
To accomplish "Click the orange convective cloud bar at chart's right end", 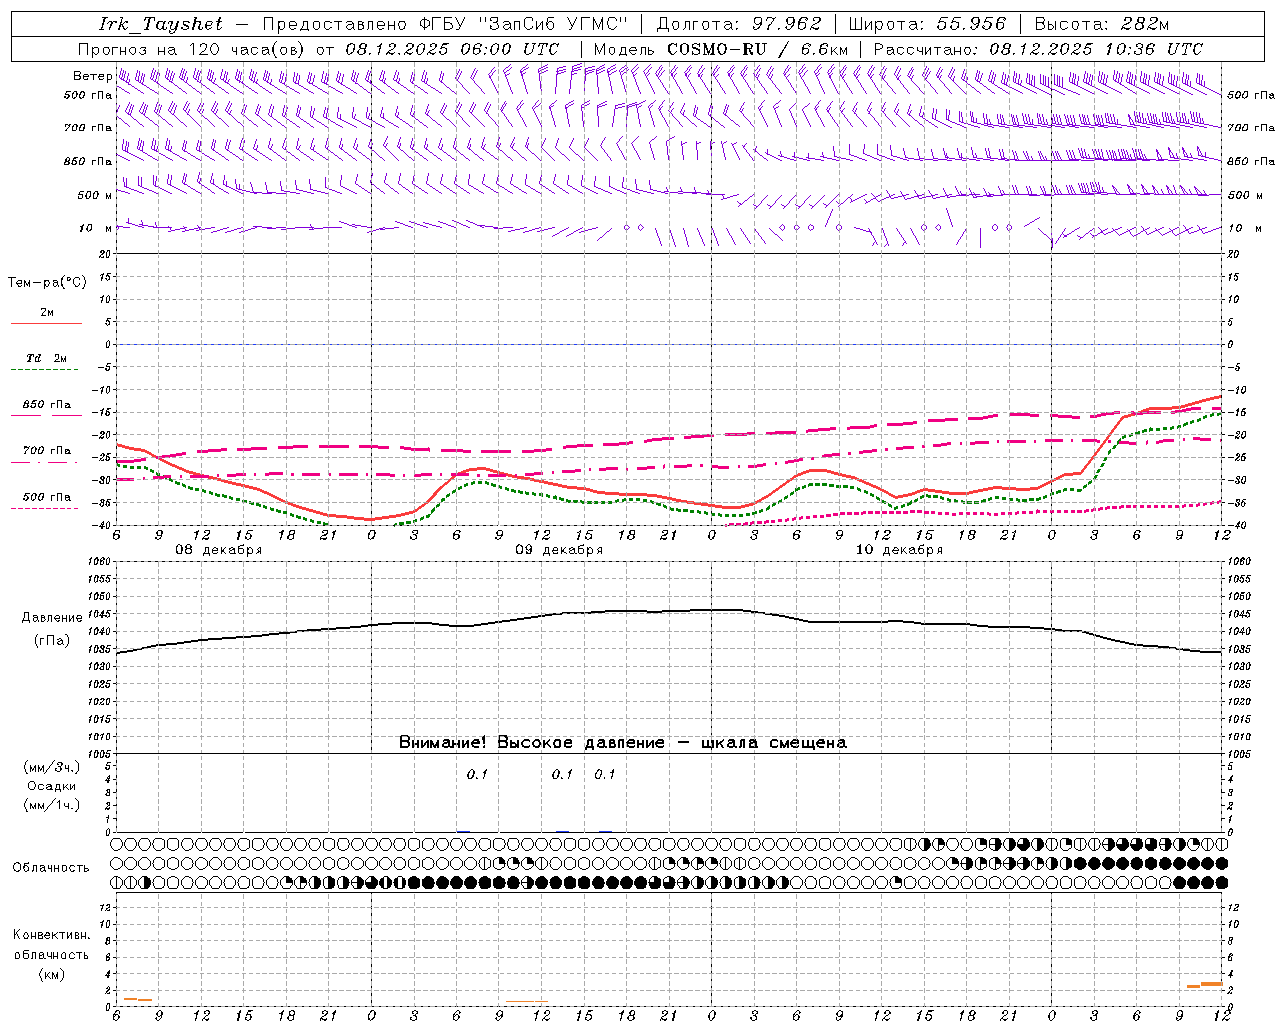I will point(1211,984).
